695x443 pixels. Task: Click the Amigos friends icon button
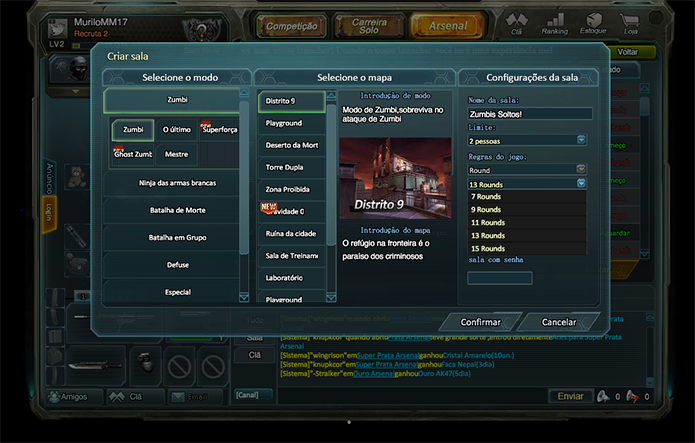[x=74, y=396]
